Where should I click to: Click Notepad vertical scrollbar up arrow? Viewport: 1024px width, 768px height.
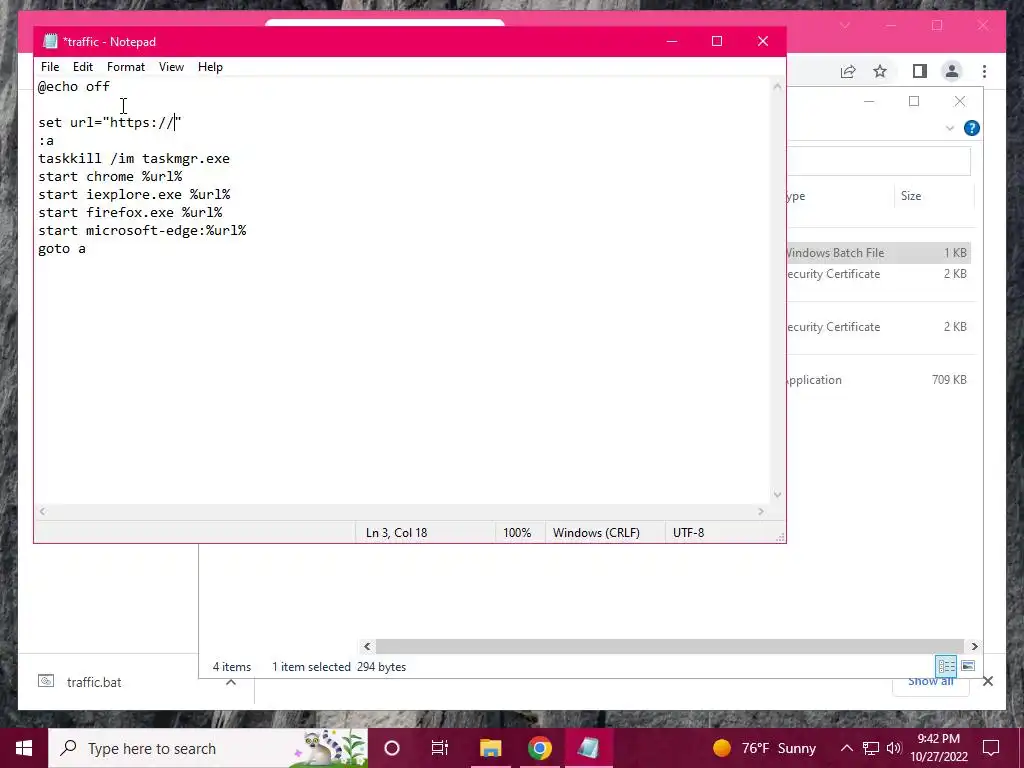pos(777,86)
